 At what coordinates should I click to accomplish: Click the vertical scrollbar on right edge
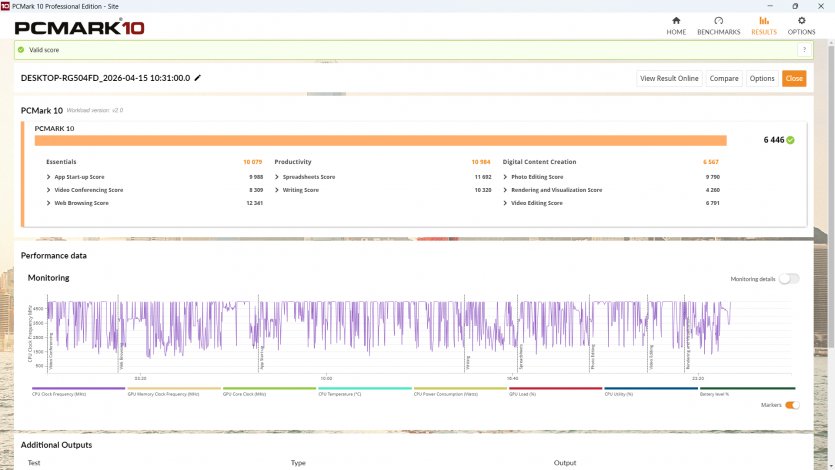(830, 200)
